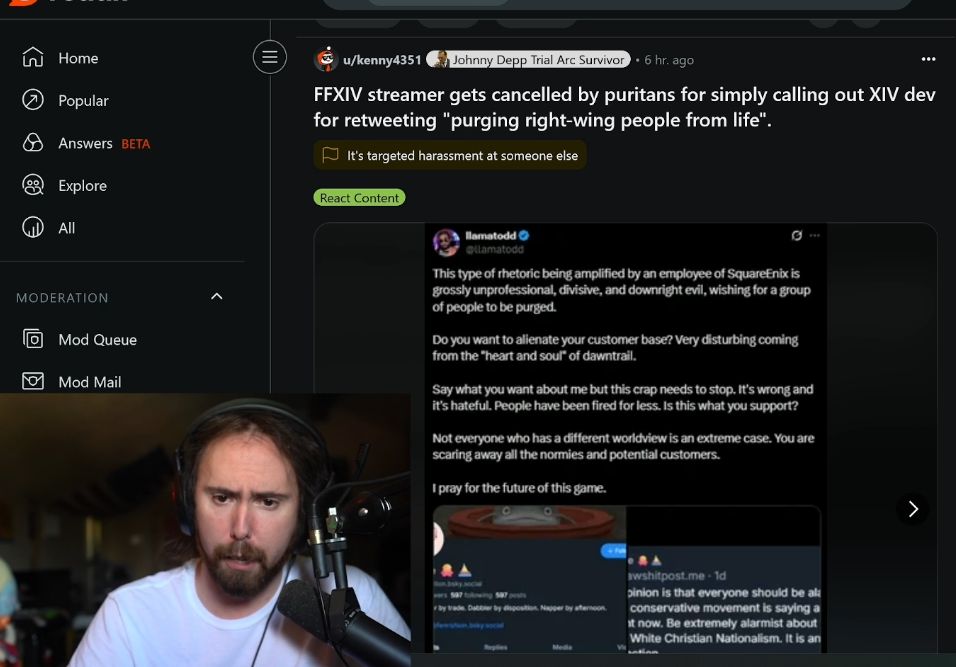Collapse the Moderation section chevron
This screenshot has height=667, width=956.
[x=216, y=297]
